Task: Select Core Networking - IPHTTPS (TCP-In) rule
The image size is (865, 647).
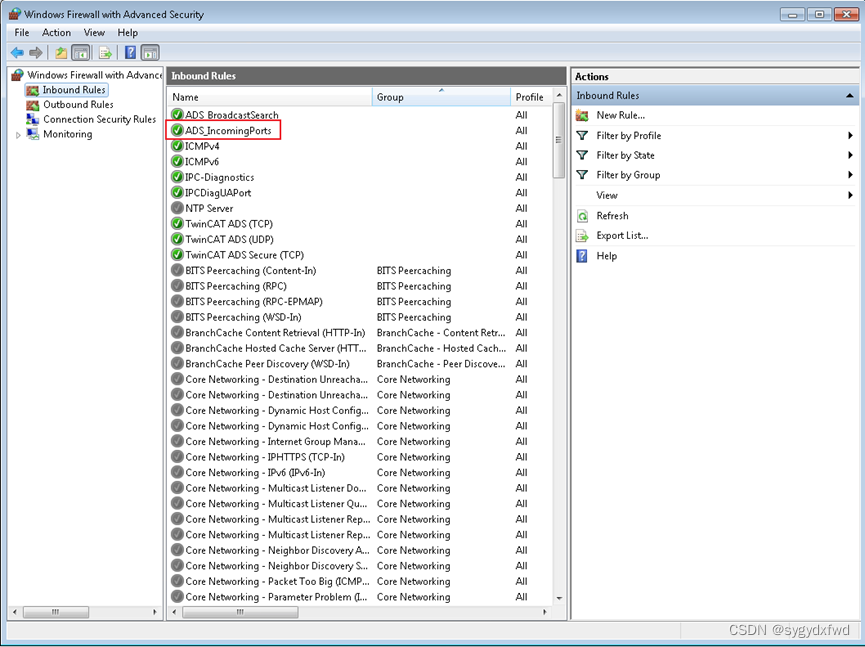Action: 265,457
